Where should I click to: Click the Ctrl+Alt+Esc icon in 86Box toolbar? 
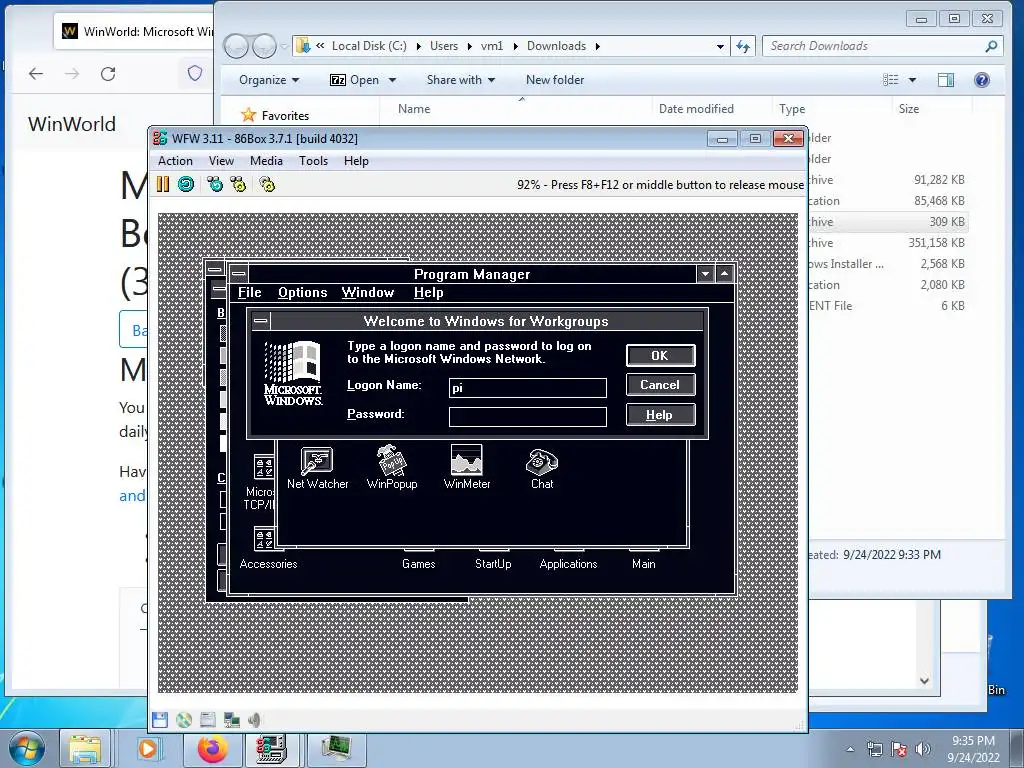coord(238,185)
